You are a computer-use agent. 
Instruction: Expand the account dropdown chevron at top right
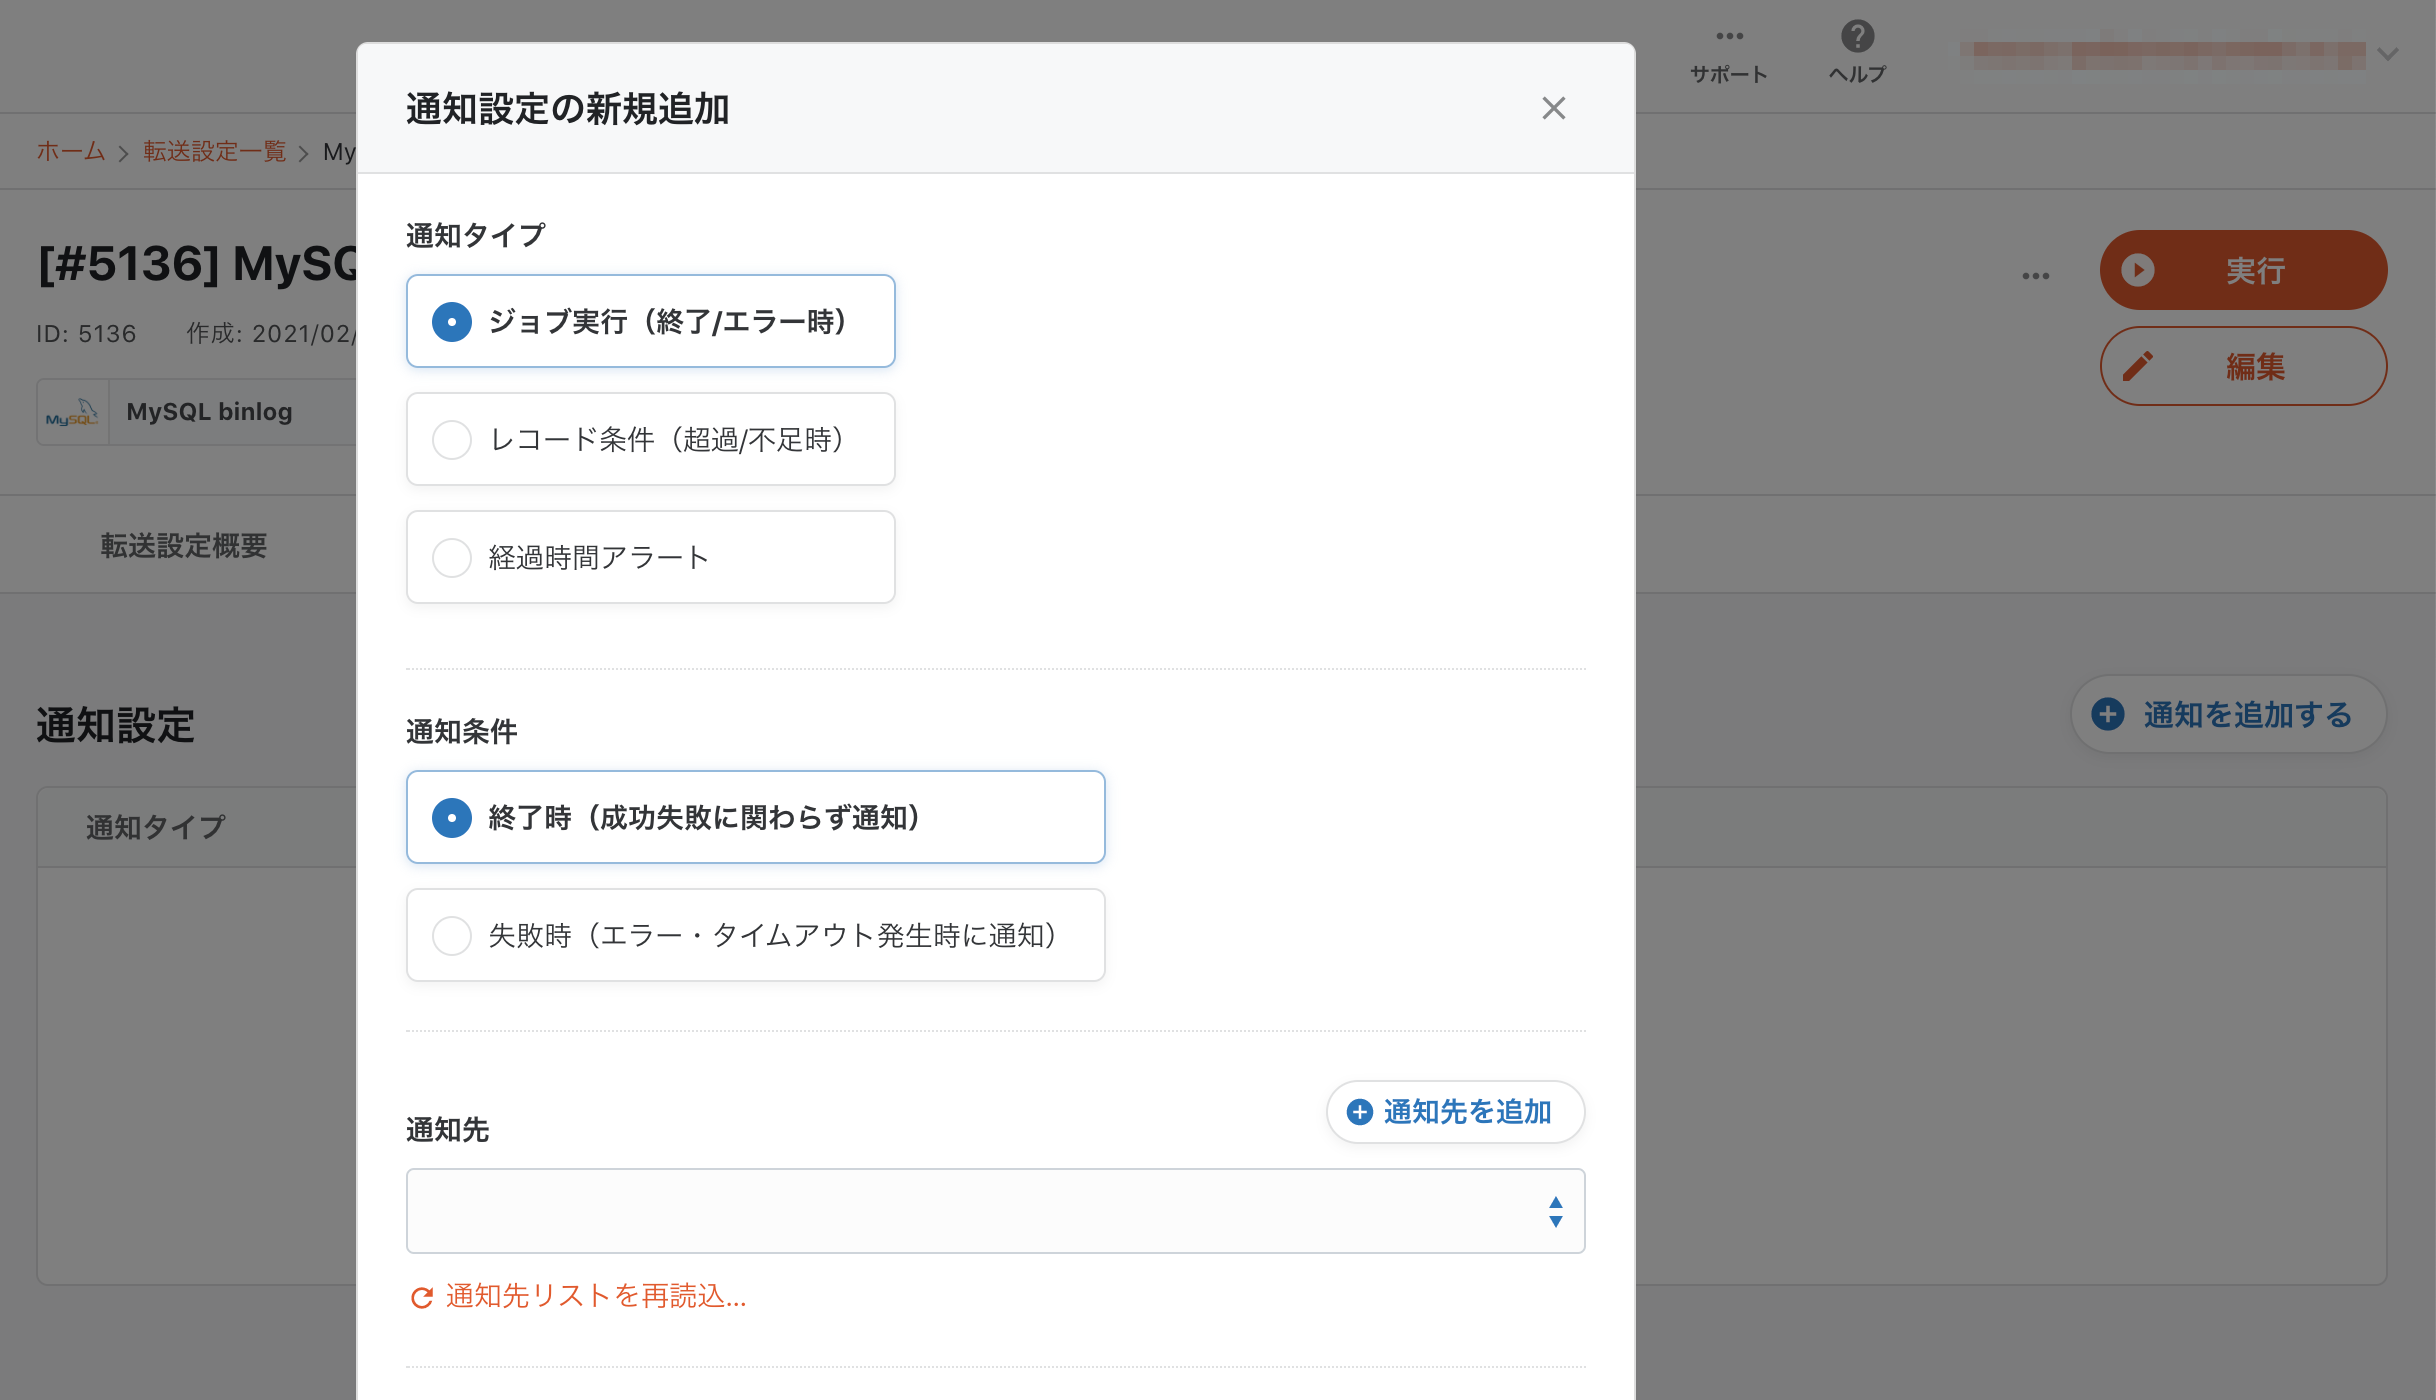pyautogui.click(x=2388, y=54)
